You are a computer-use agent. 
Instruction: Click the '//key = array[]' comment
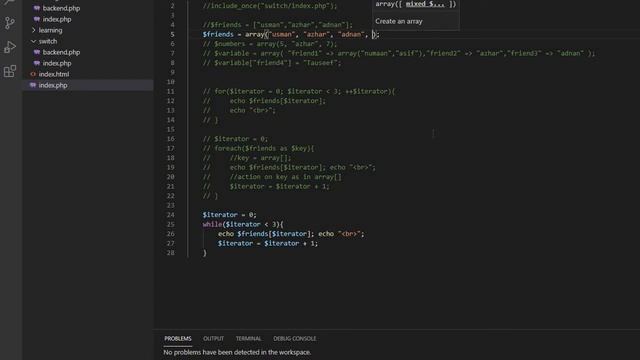260,158
